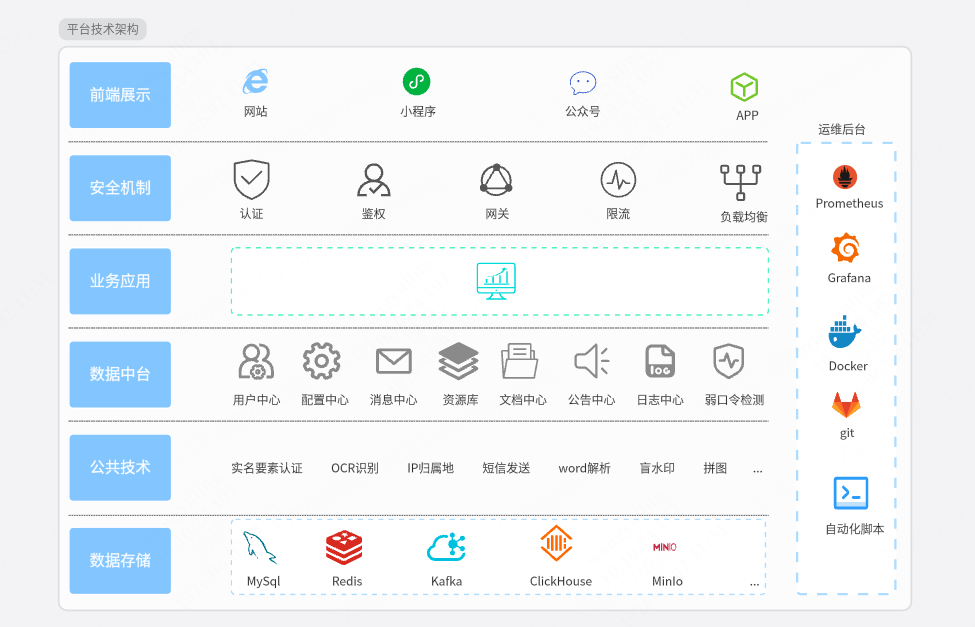Open the 文档中心 folder icon
The height and width of the screenshot is (627, 975).
[x=519, y=361]
